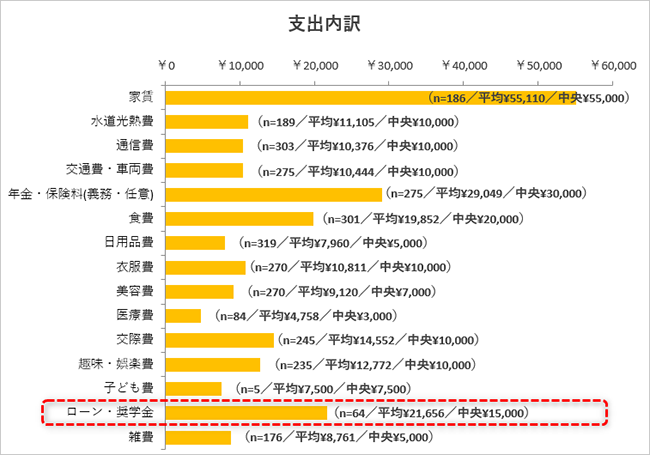Image resolution: width=650 pixels, height=455 pixels.
Task: Click the 交通費・車両費 bar
Action: pos(204,170)
